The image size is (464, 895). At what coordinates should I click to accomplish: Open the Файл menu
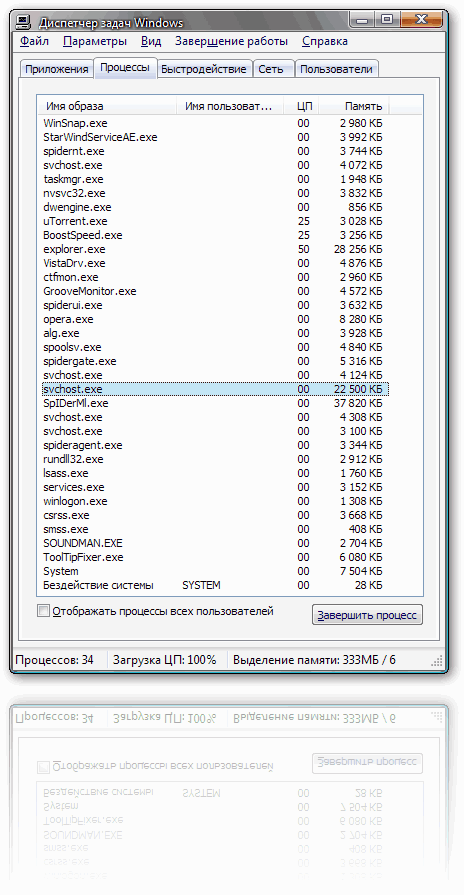(x=34, y=42)
